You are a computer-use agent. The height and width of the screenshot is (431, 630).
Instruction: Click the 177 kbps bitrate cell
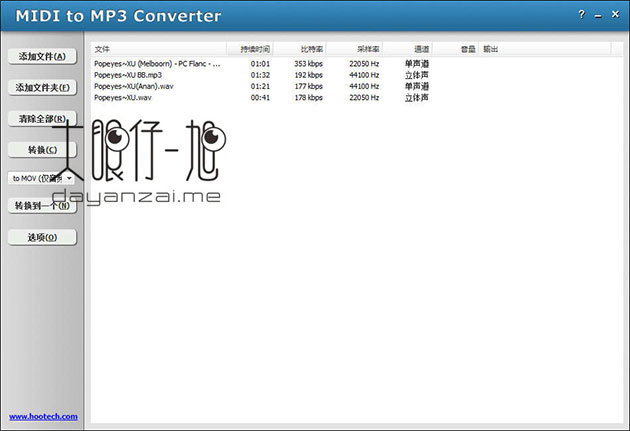(308, 86)
